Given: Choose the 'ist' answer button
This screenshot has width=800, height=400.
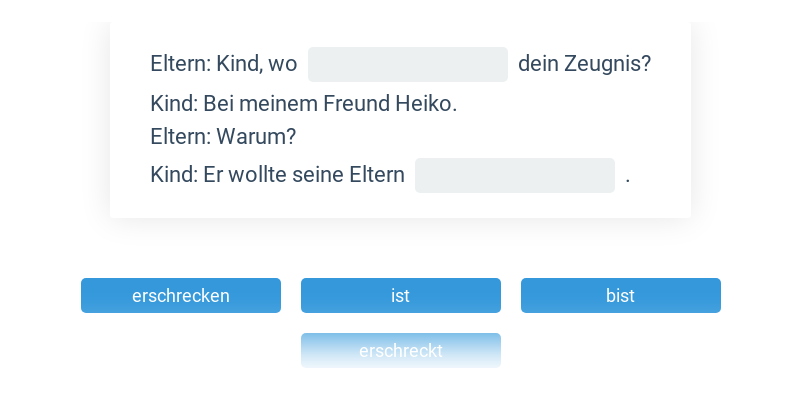Looking at the screenshot, I should coord(401,295).
